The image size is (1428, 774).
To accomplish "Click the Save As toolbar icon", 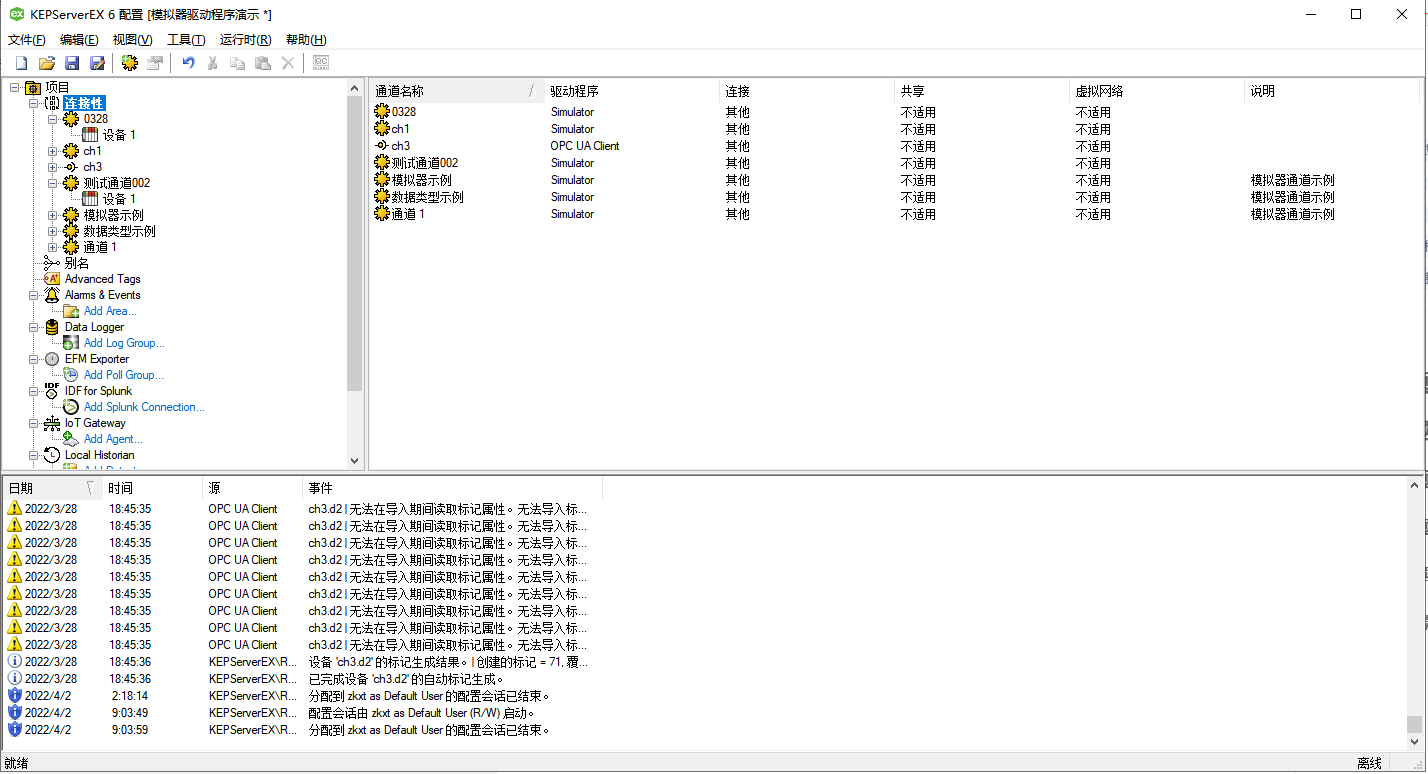I will point(96,62).
